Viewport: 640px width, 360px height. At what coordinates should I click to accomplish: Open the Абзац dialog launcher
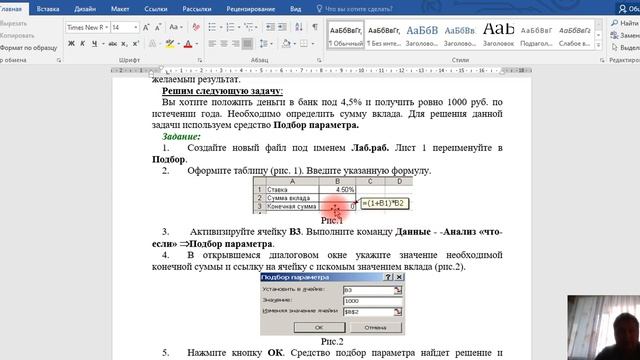tap(319, 60)
